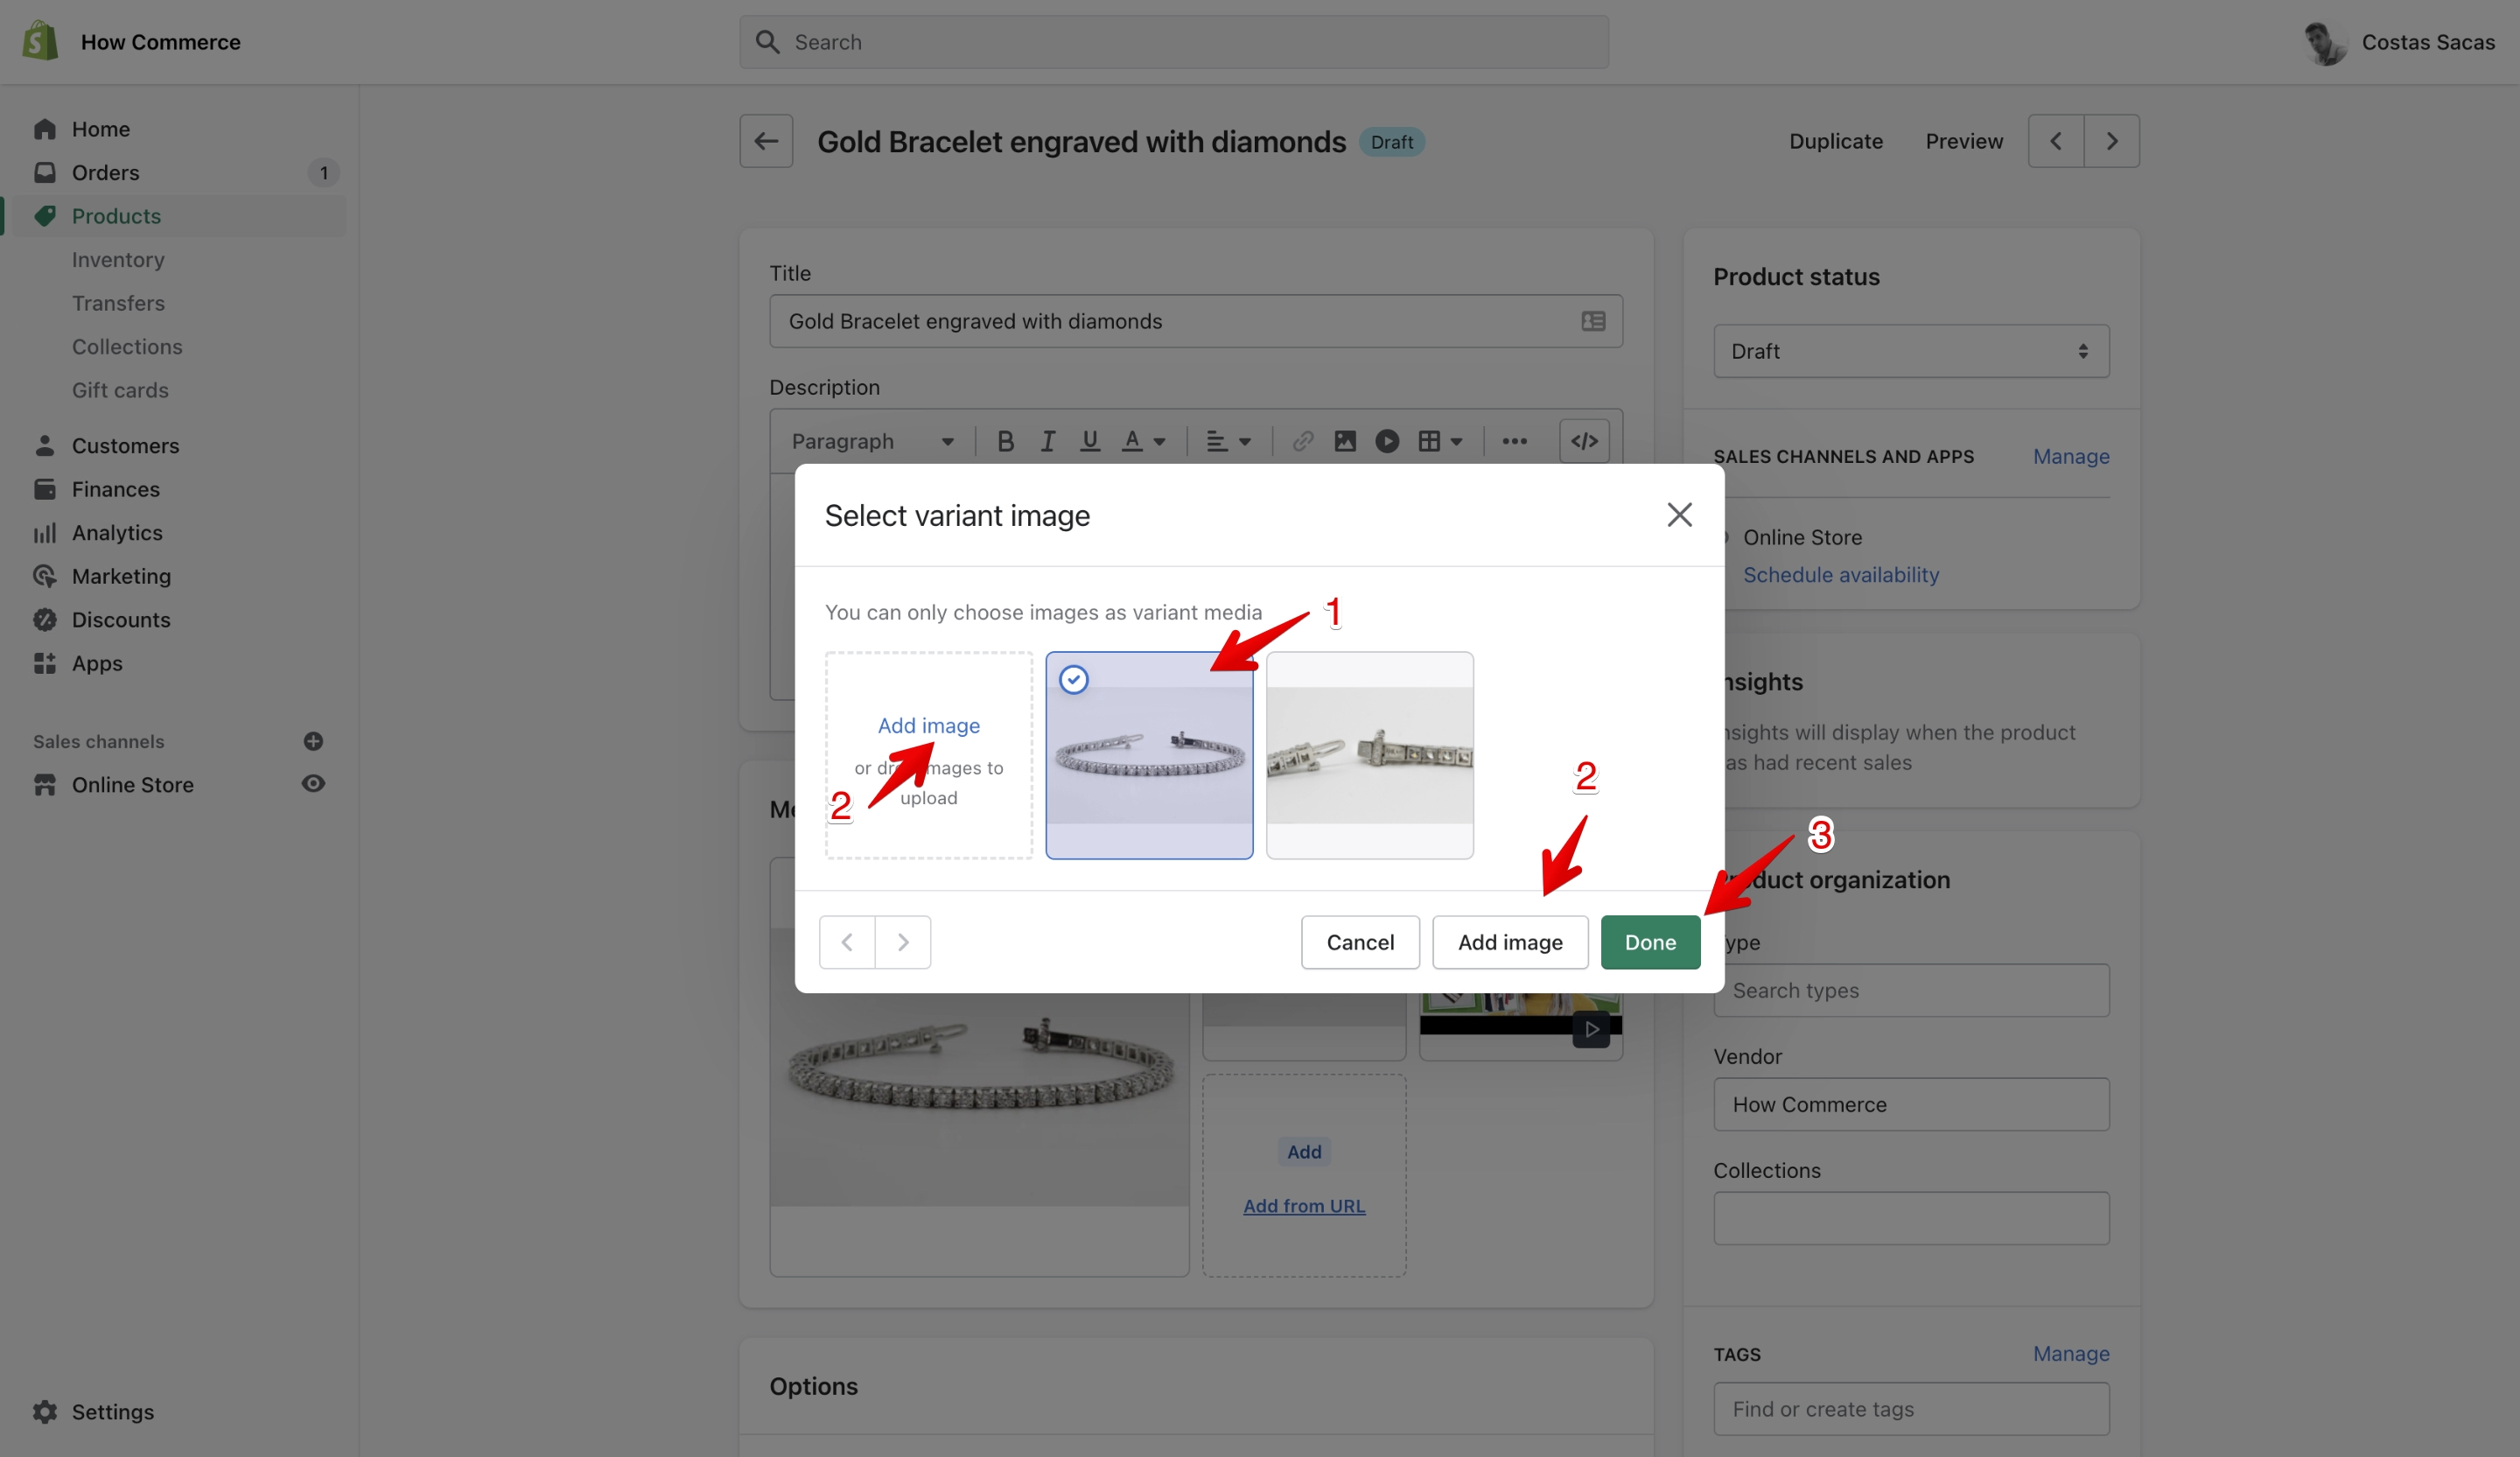Screen dimensions: 2520x1457
Task: Click the top Search field
Action: pyautogui.click(x=1174, y=42)
